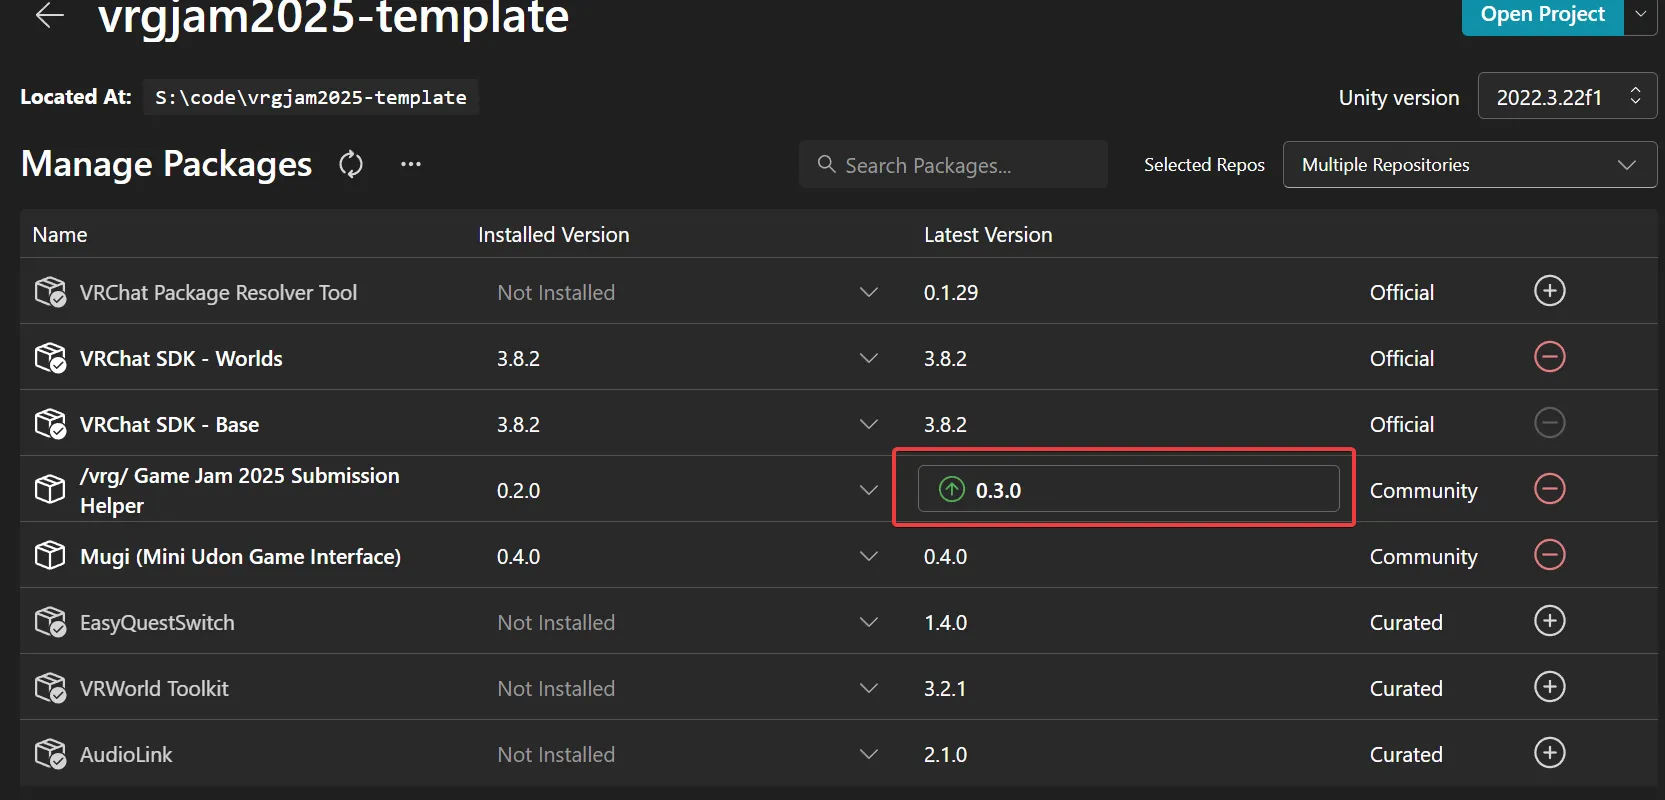
Task: Select the AudioLink name
Action: [126, 754]
